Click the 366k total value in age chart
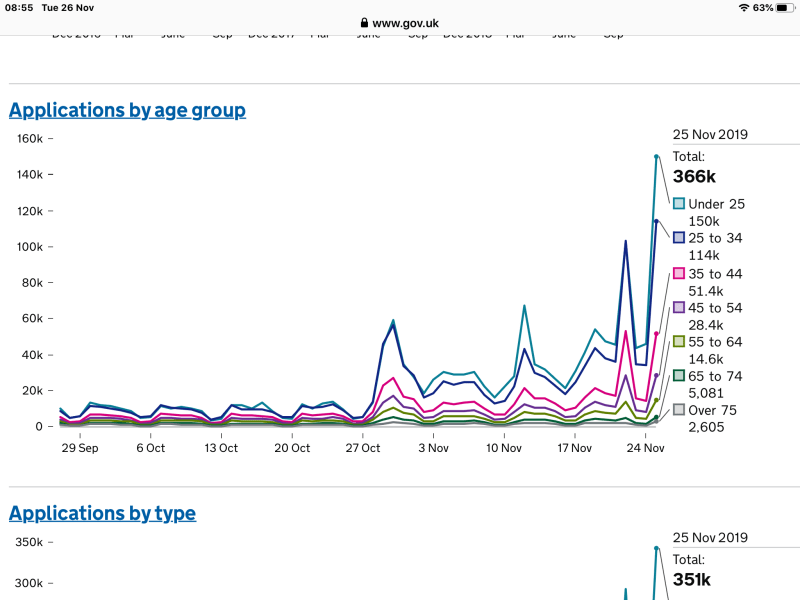 pos(694,177)
